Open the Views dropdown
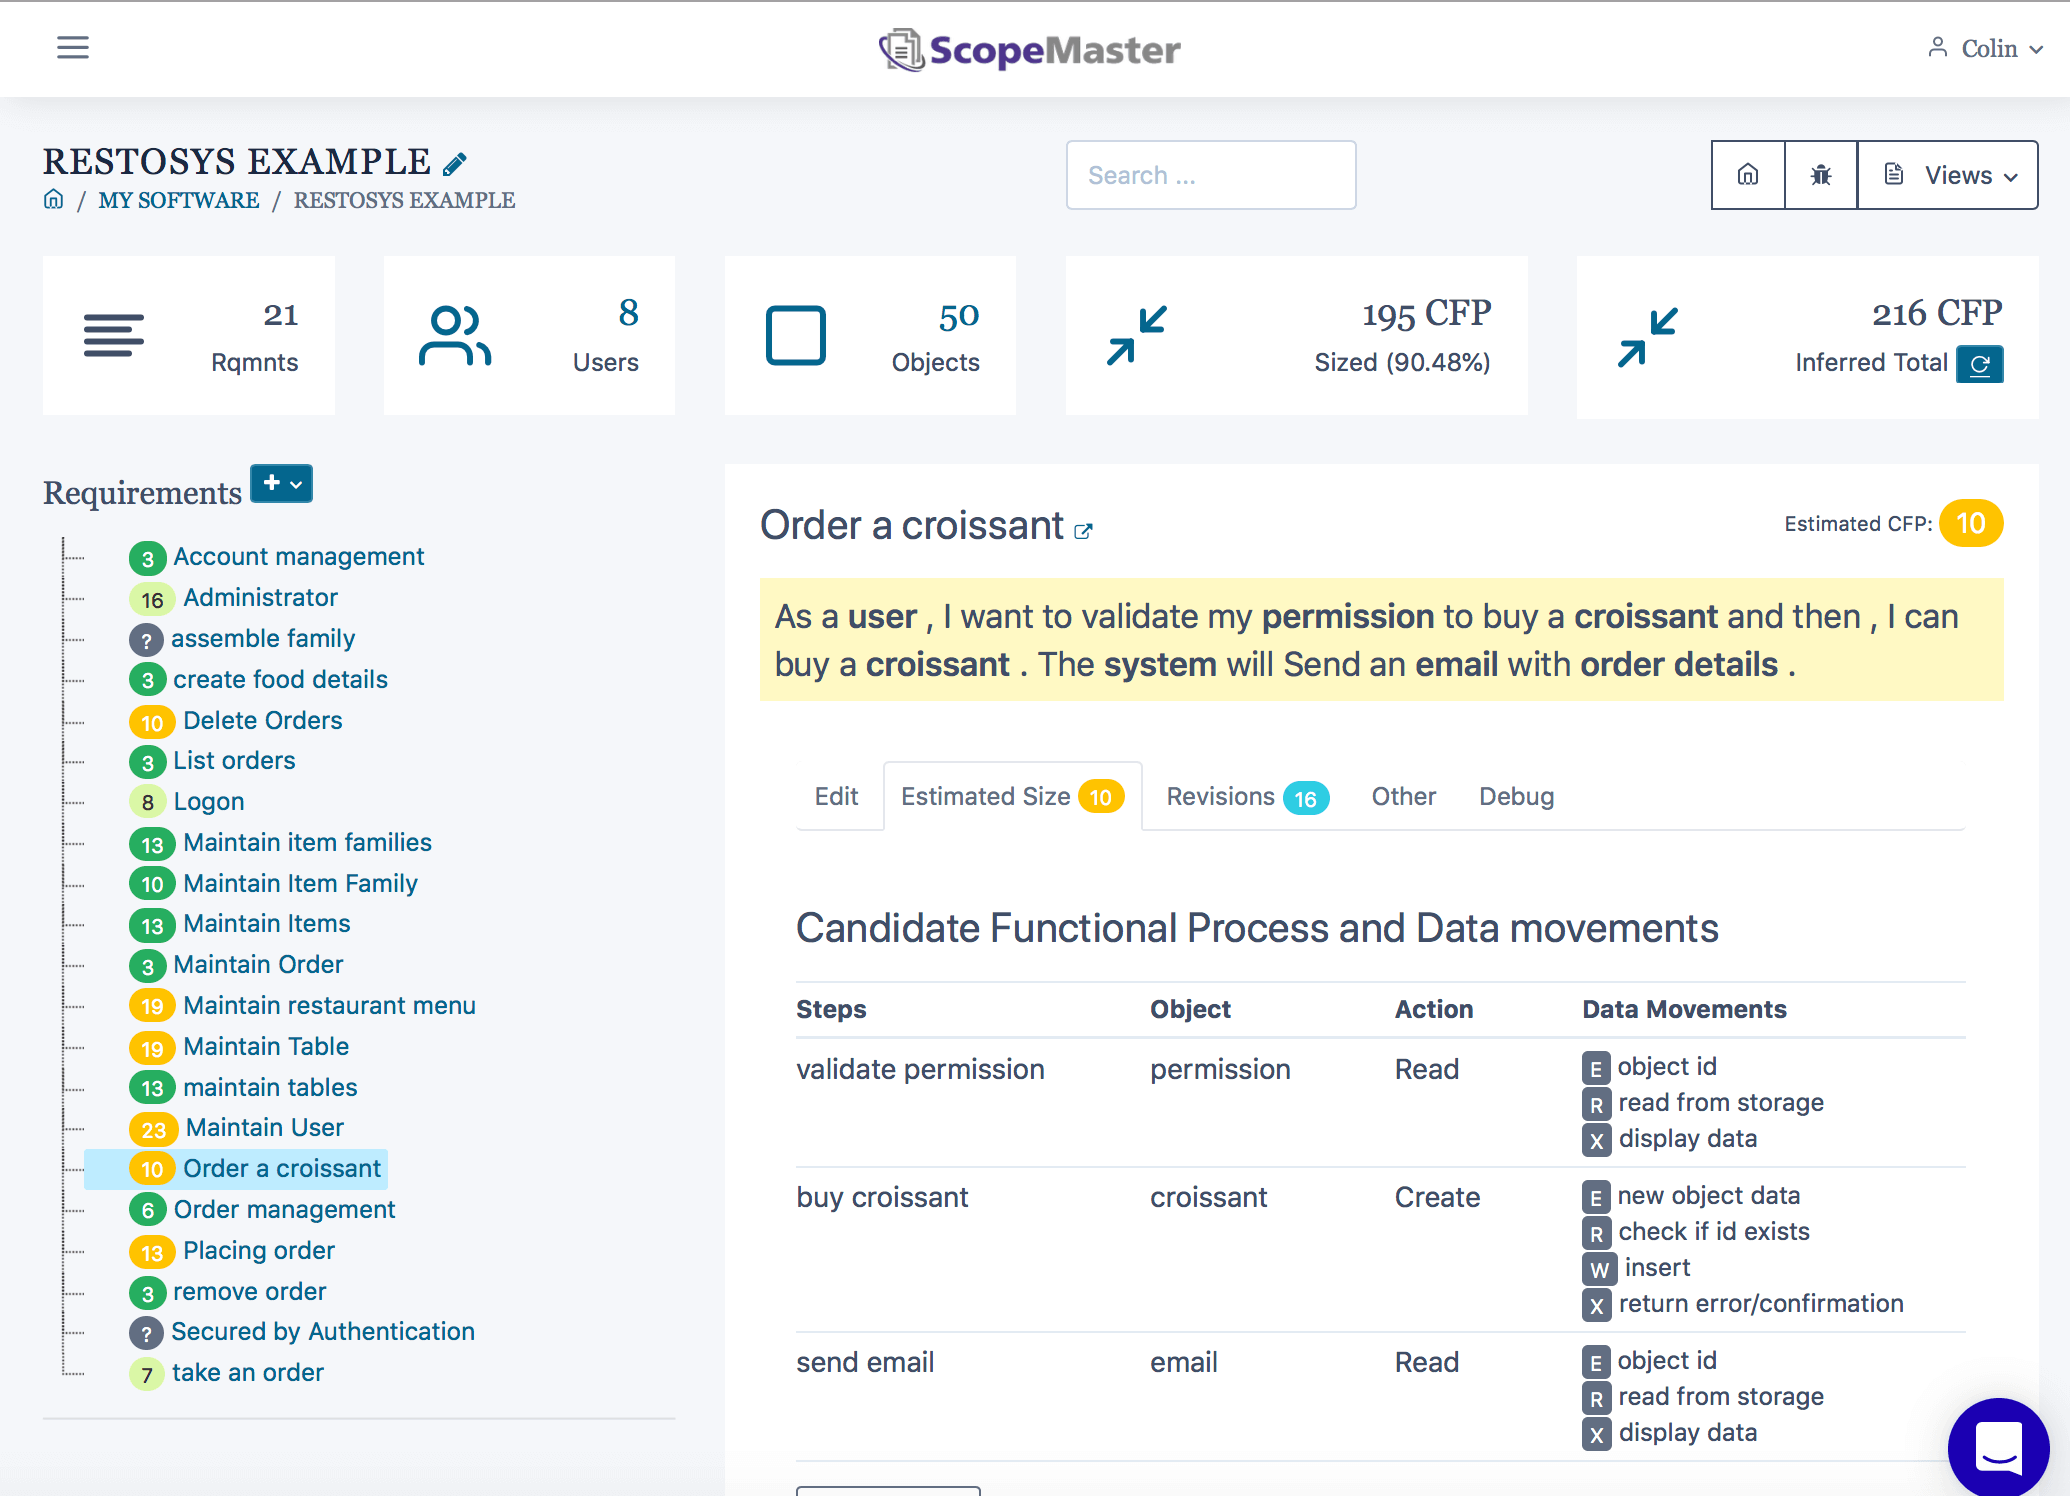 (x=1948, y=175)
